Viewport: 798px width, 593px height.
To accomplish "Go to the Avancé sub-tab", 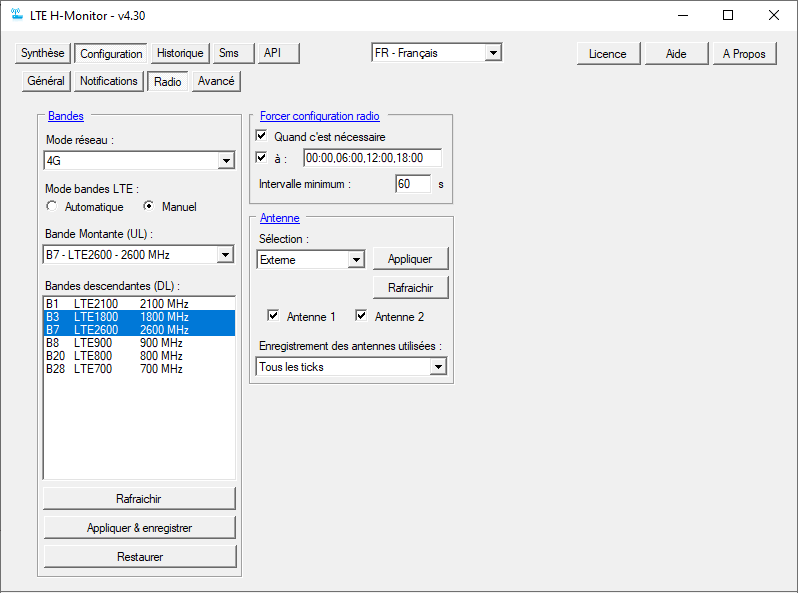I will (x=216, y=82).
